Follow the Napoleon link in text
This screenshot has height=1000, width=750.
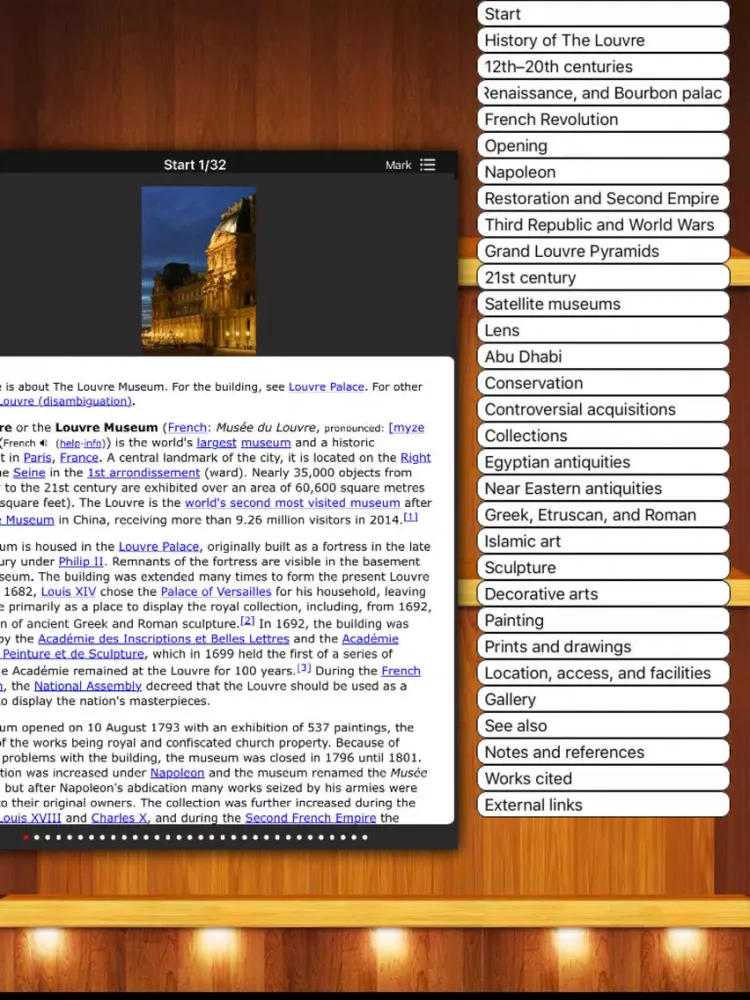[177, 772]
